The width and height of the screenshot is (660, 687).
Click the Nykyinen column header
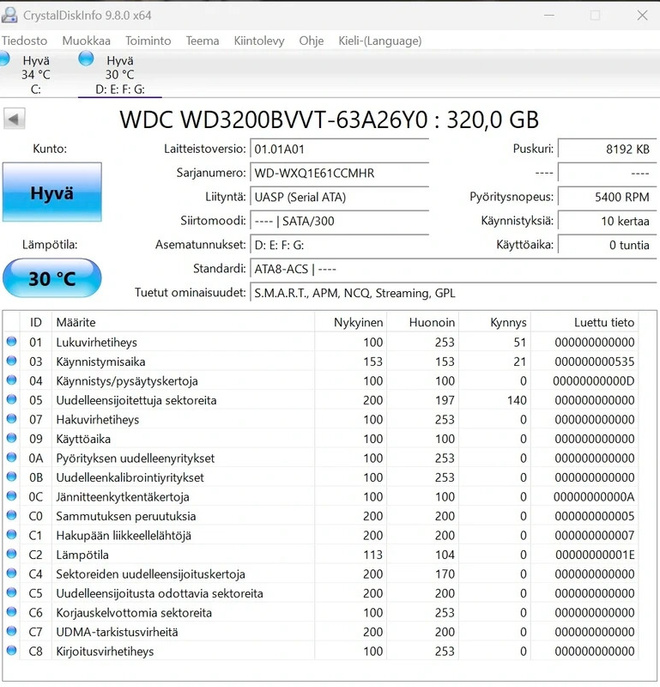point(351,322)
